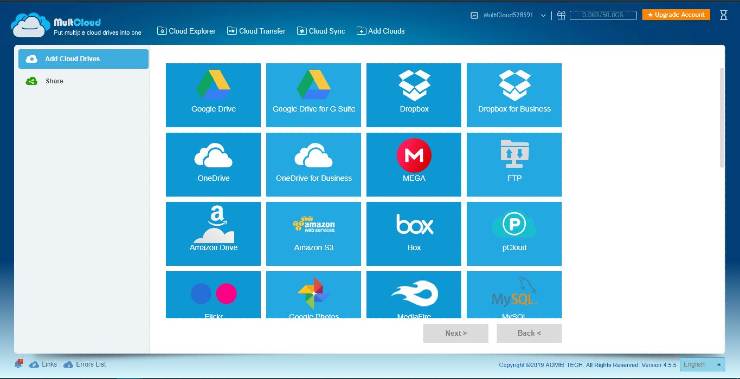740x379 pixels.
Task: Open Links at the bottom bar
Action: click(43, 364)
